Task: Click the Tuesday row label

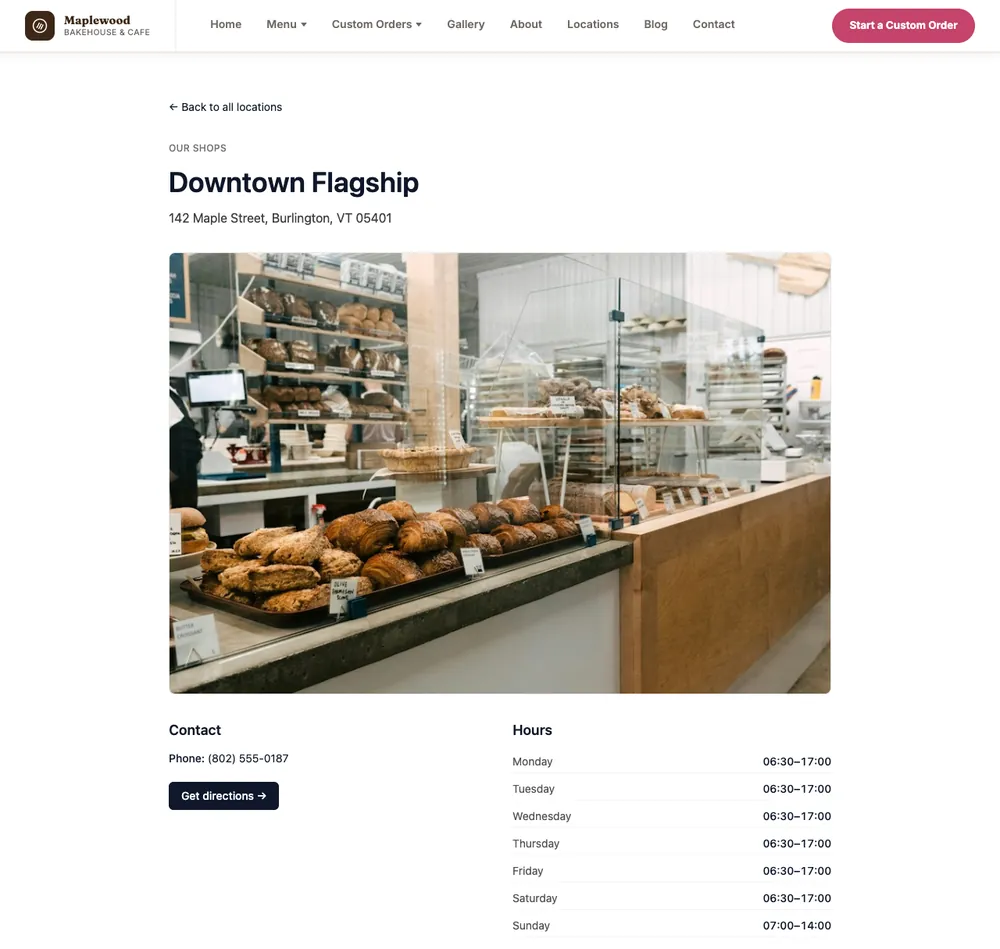Action: click(533, 789)
